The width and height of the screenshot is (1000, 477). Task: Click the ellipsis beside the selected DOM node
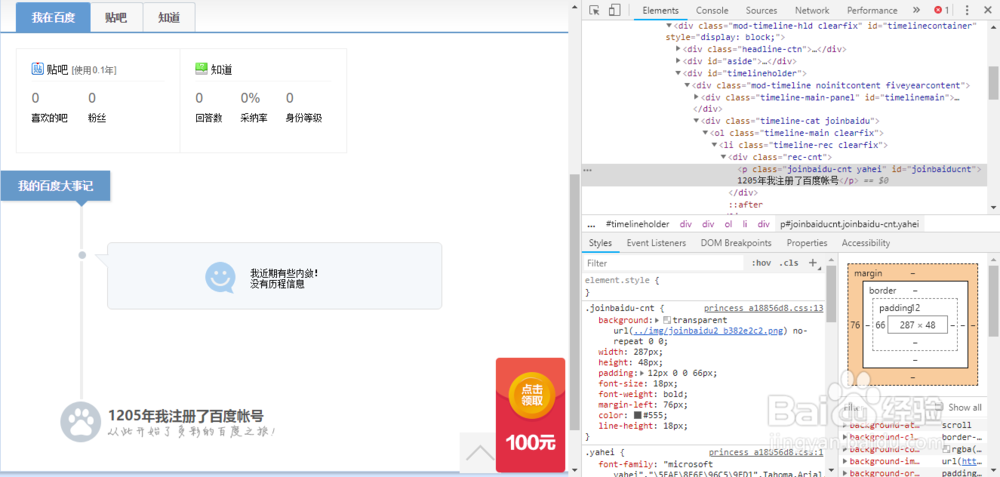click(587, 170)
